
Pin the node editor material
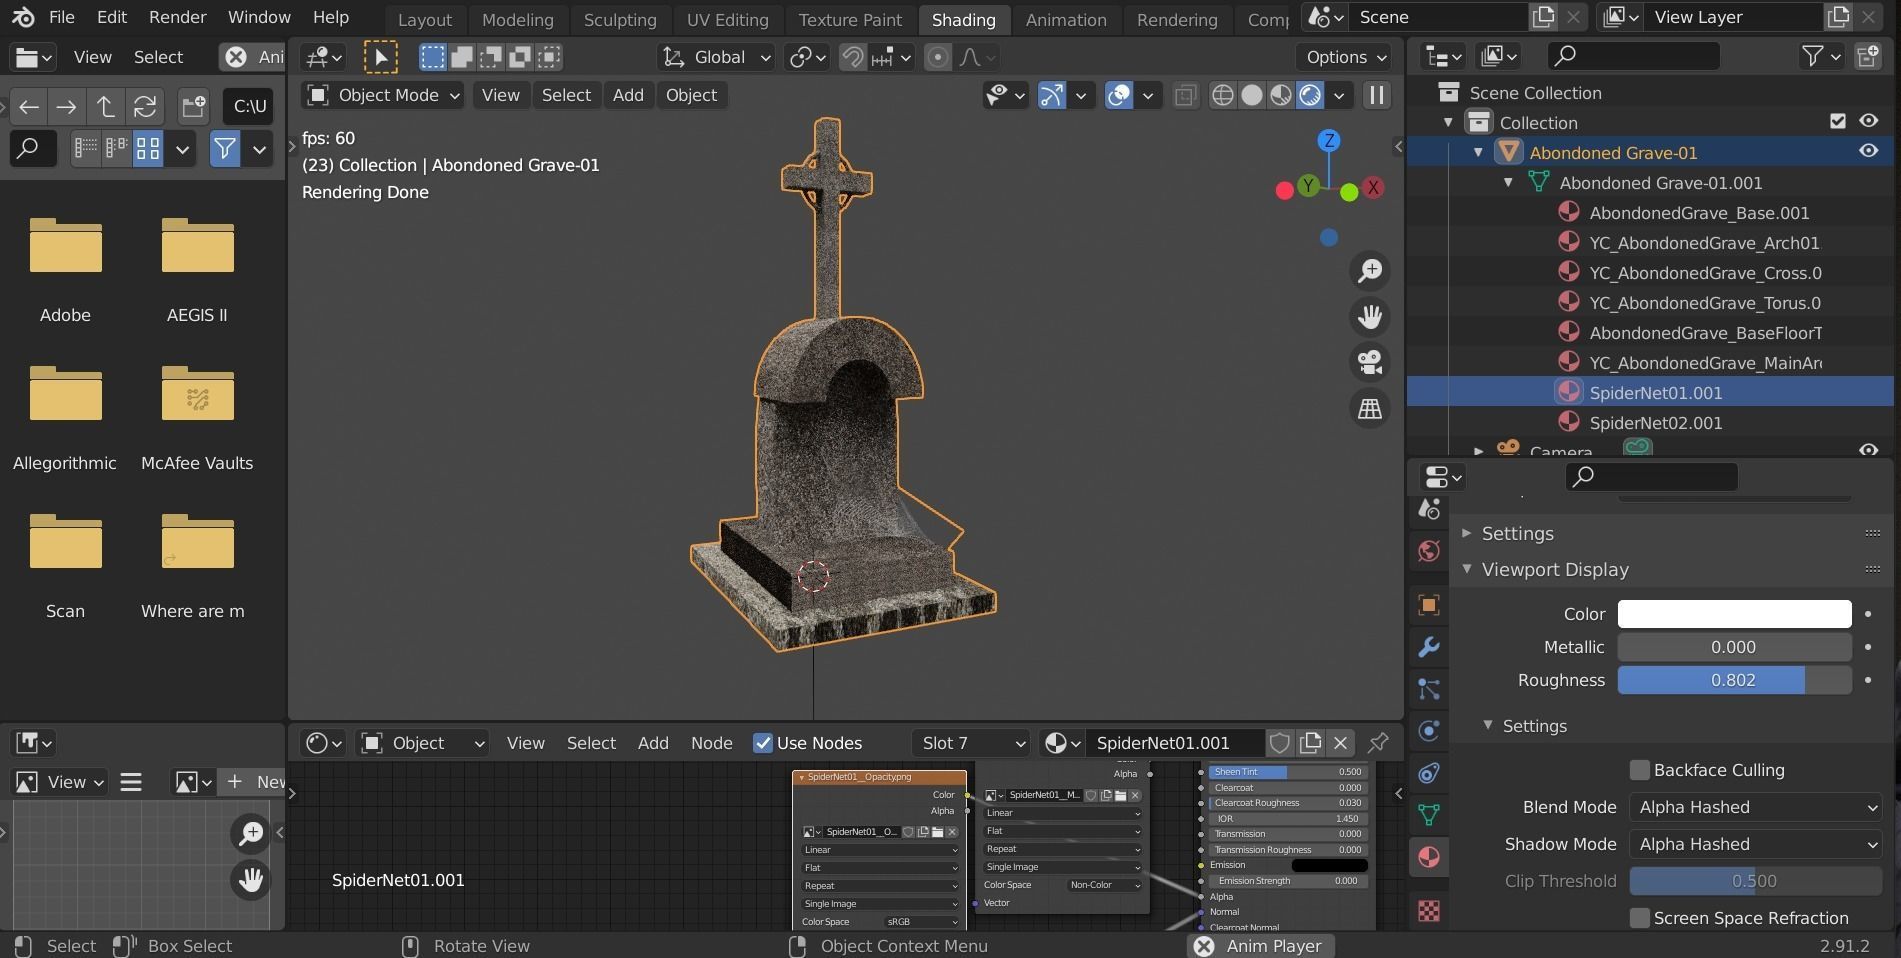point(1378,743)
